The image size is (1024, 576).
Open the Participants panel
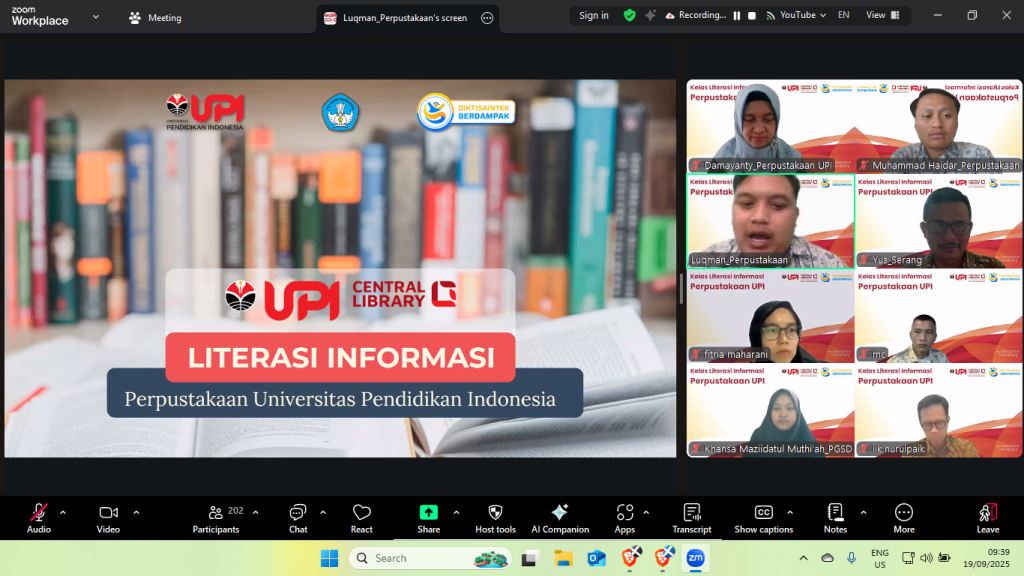coord(216,517)
